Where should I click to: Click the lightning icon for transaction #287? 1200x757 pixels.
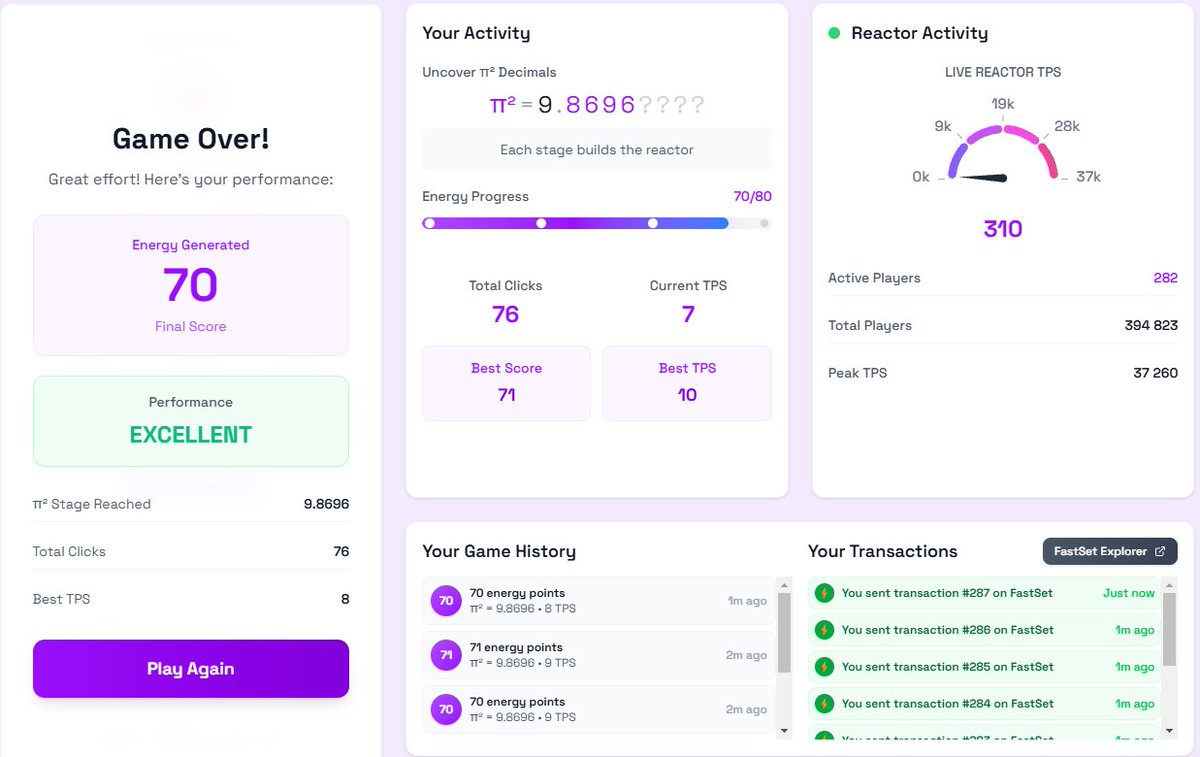coord(824,593)
